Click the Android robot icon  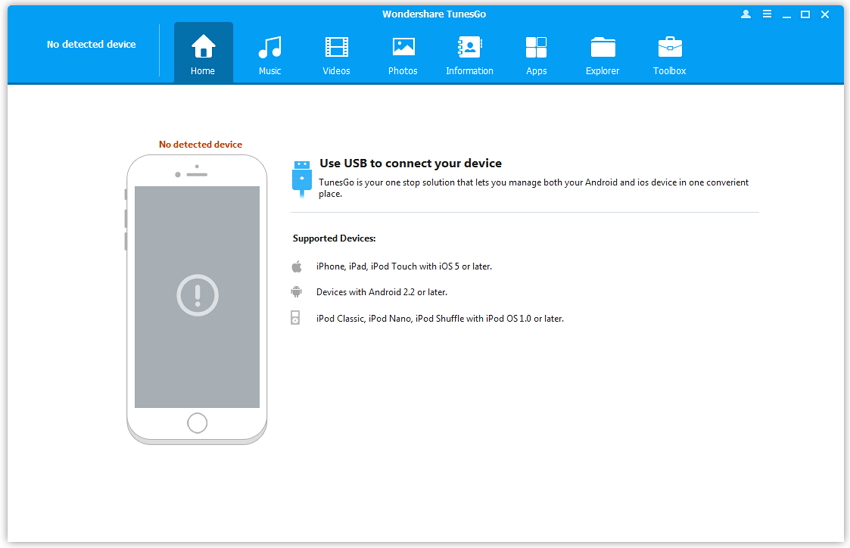(x=296, y=292)
